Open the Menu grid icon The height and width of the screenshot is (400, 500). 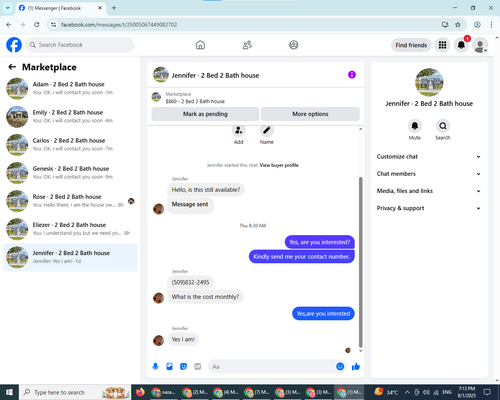pos(442,45)
